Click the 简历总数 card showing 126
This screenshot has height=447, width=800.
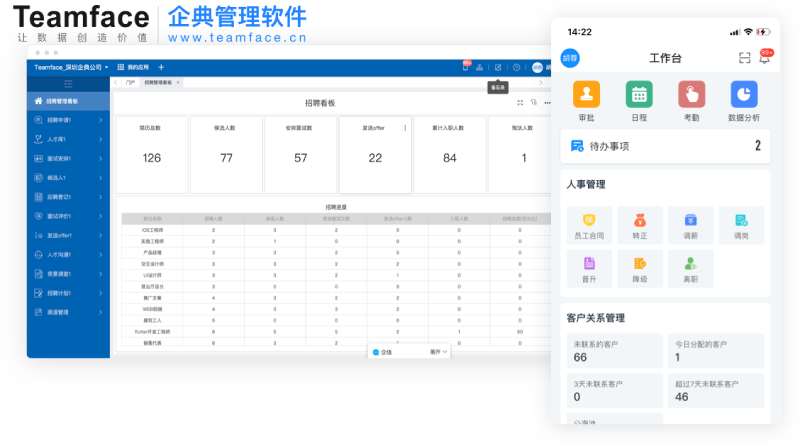point(152,155)
